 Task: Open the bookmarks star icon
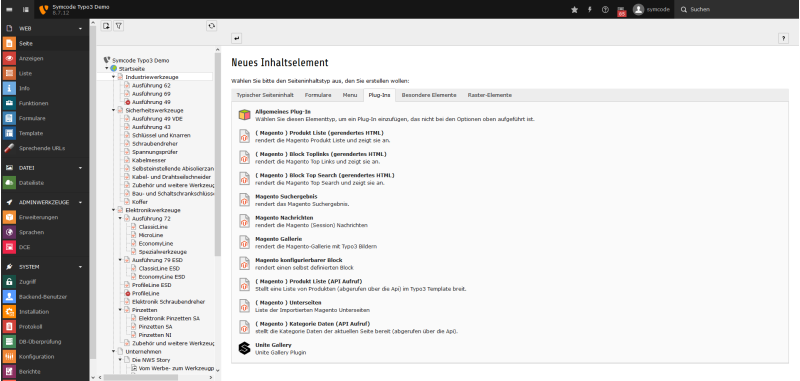click(x=574, y=10)
